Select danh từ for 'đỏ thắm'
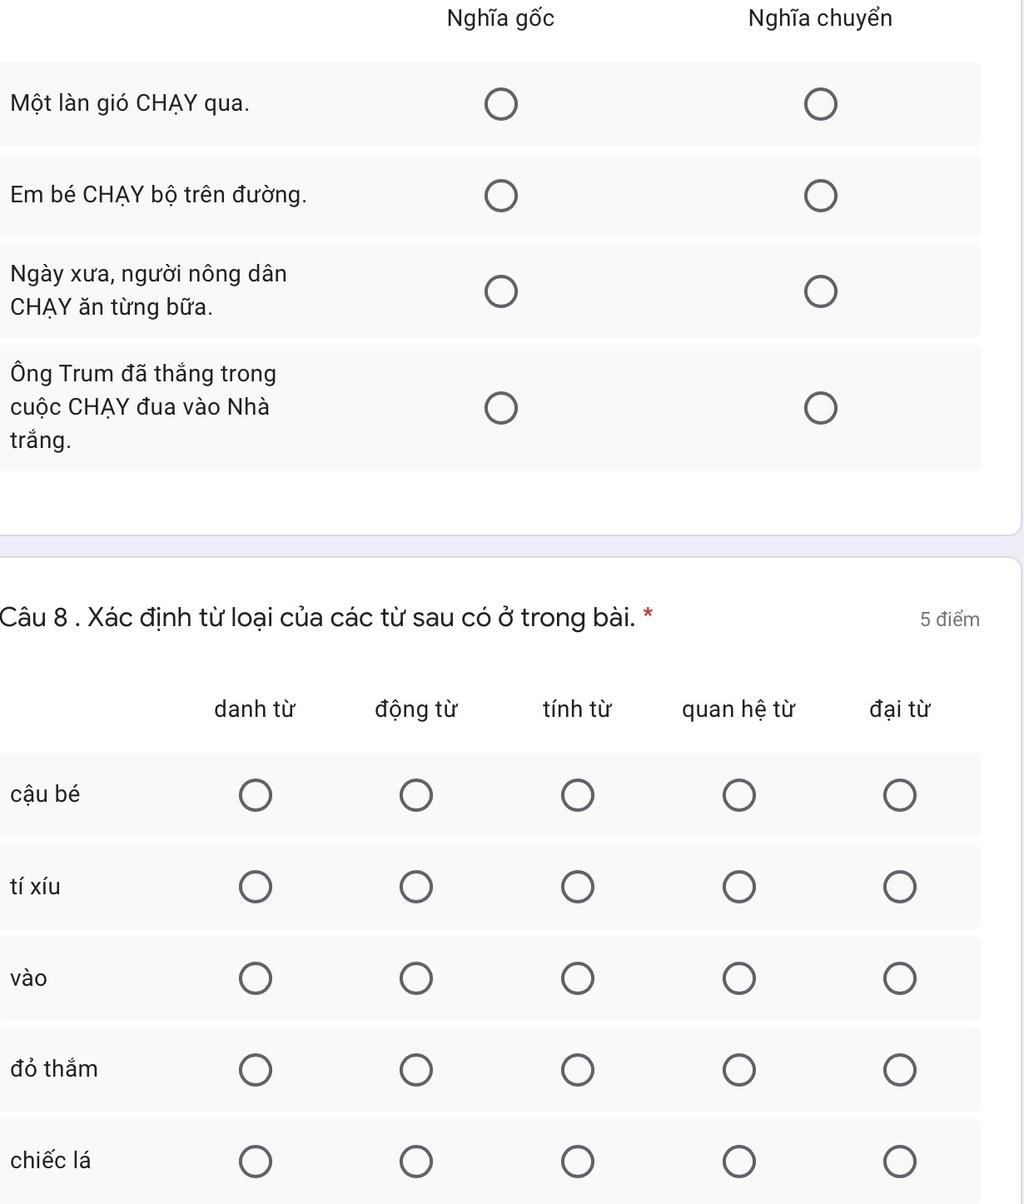This screenshot has width=1024, height=1204. coord(255,1070)
